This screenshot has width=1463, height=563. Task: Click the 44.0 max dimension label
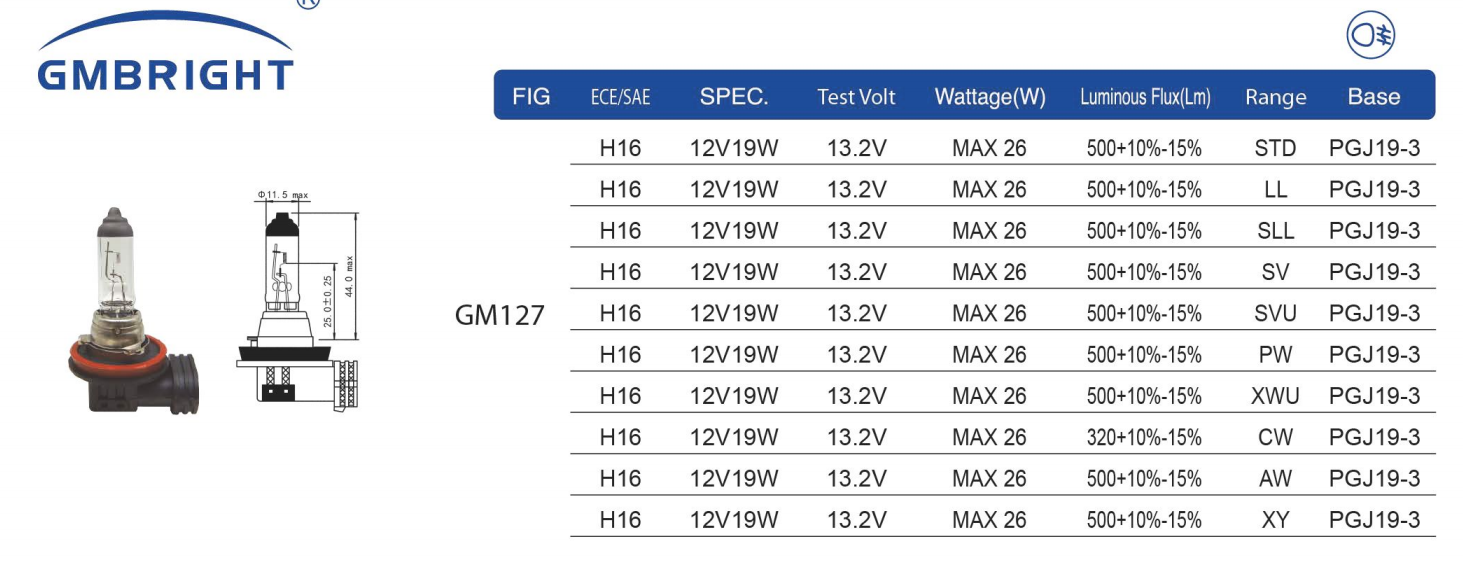[x=349, y=276]
